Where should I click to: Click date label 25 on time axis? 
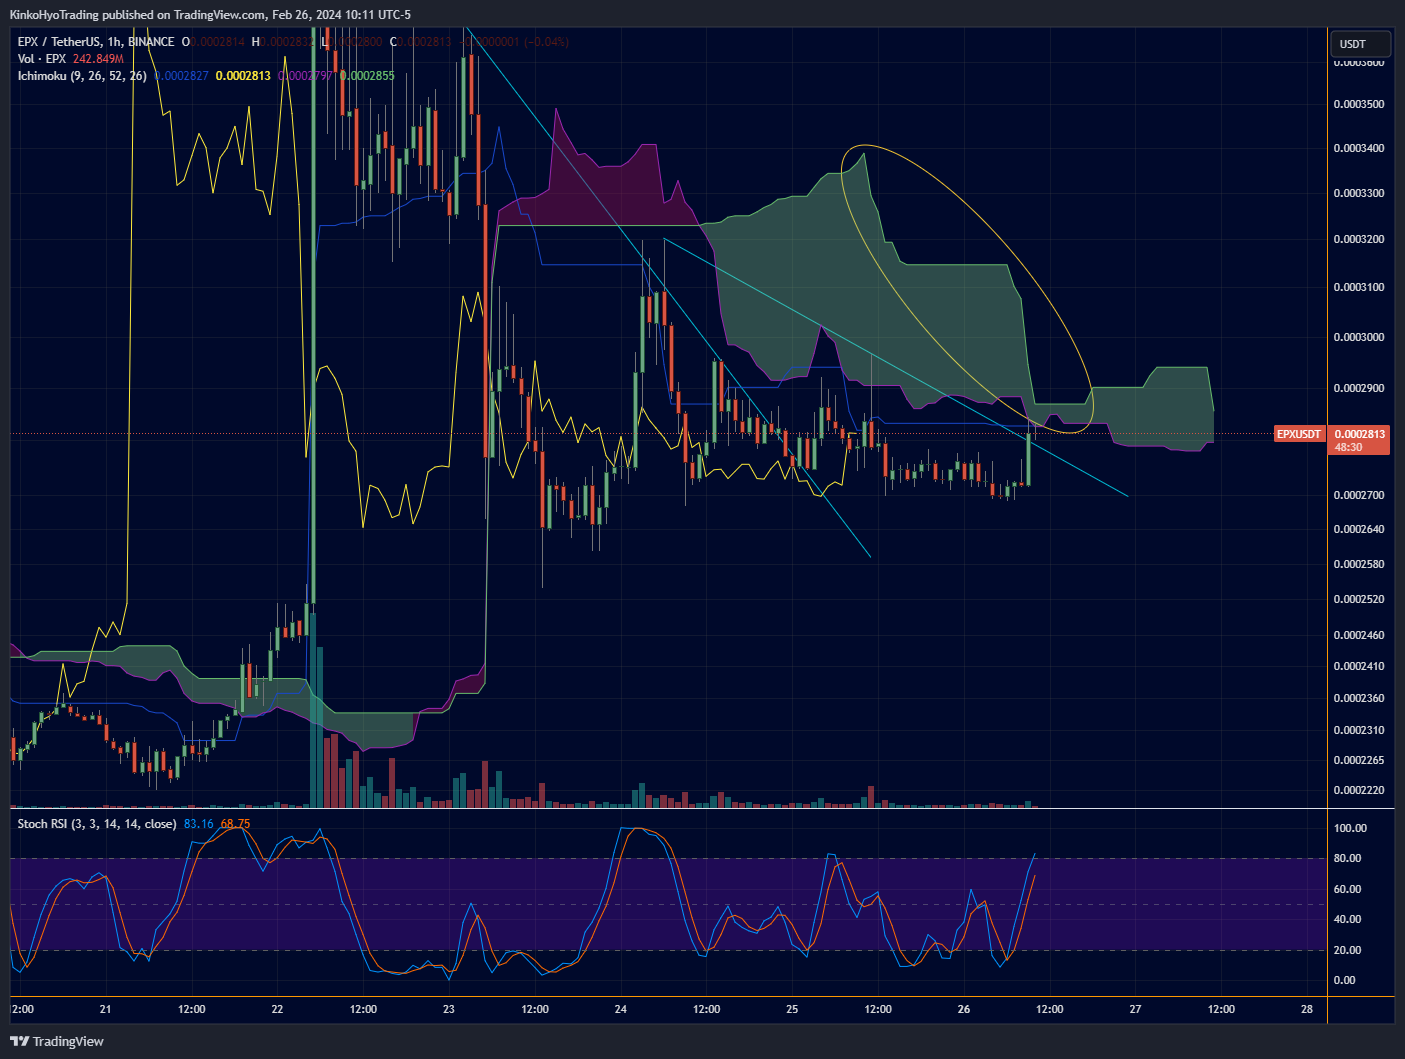point(792,1010)
